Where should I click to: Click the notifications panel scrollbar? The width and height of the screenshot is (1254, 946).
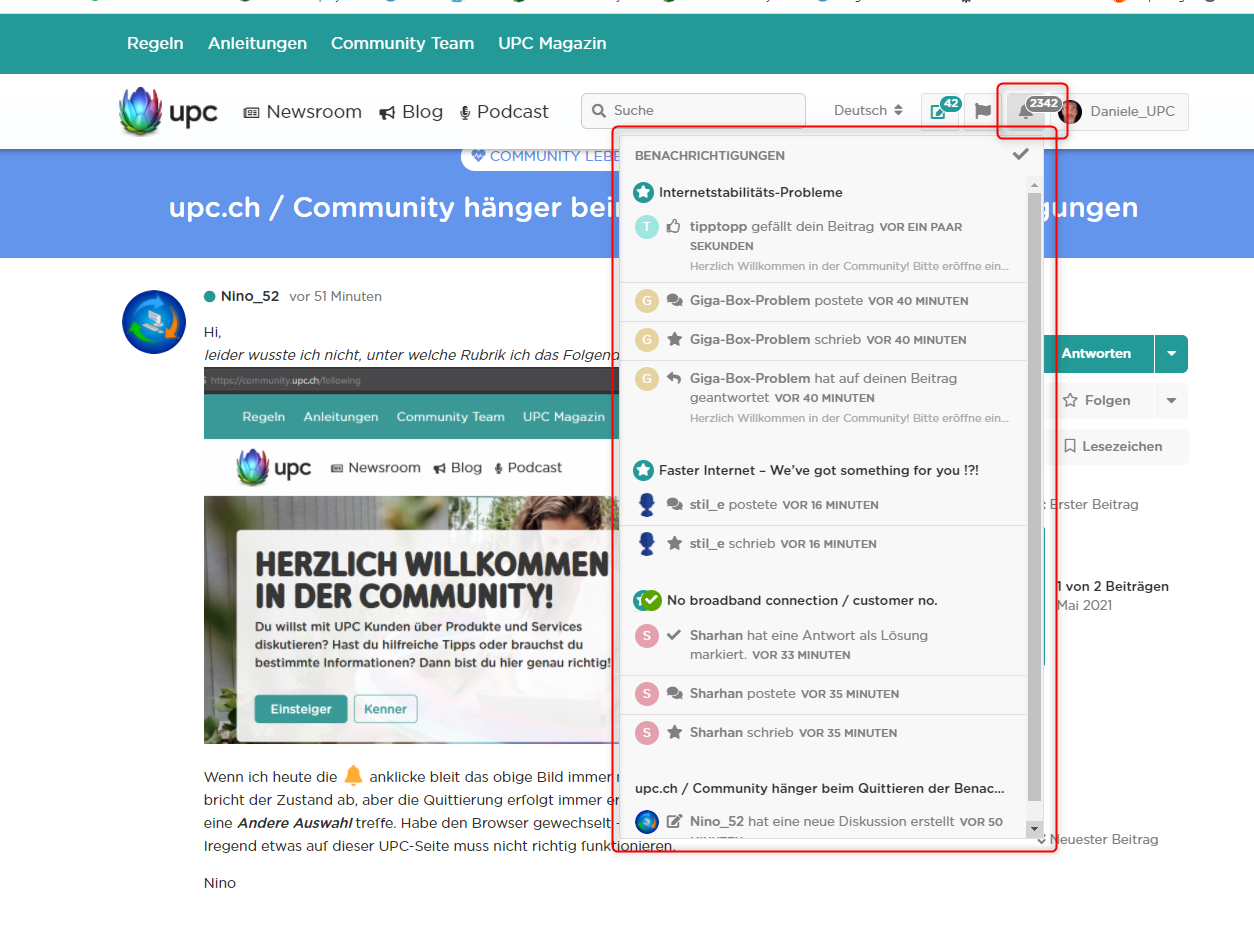coord(1034,500)
